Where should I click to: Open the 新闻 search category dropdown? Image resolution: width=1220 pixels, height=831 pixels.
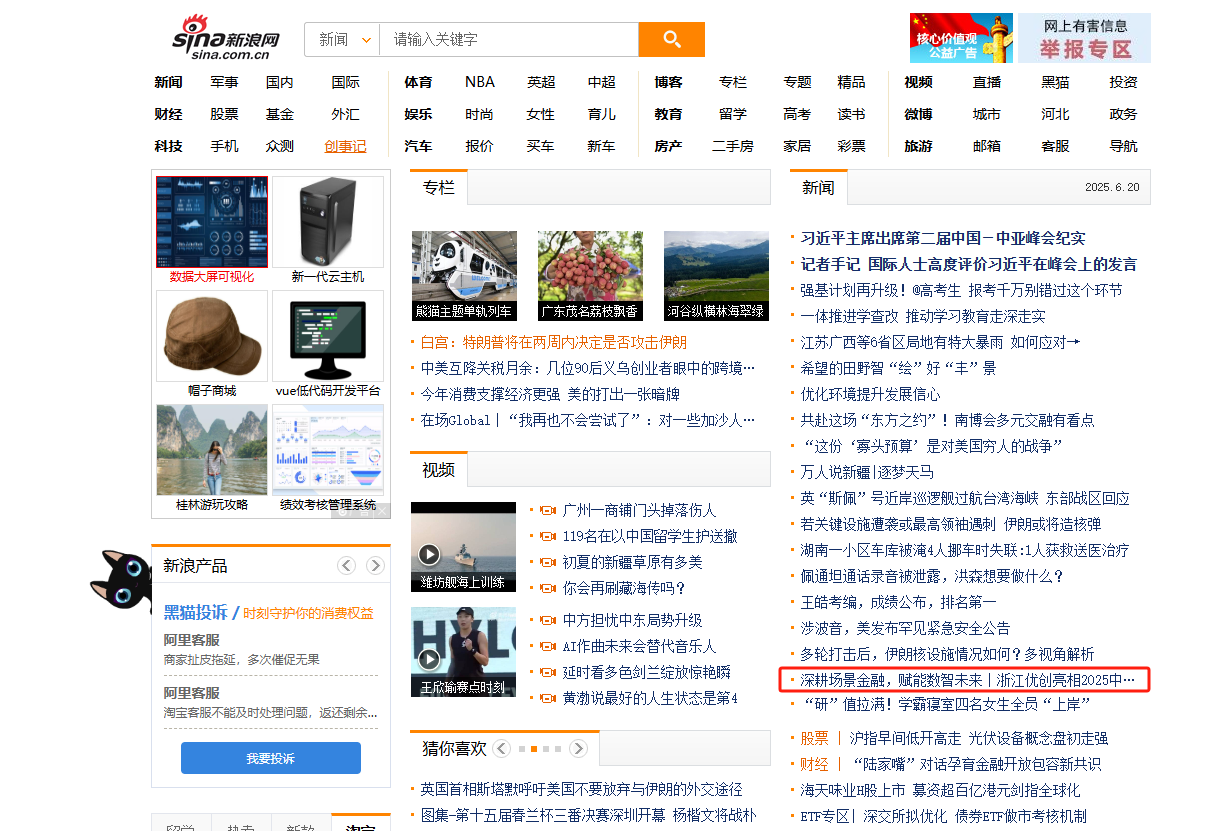pos(345,39)
